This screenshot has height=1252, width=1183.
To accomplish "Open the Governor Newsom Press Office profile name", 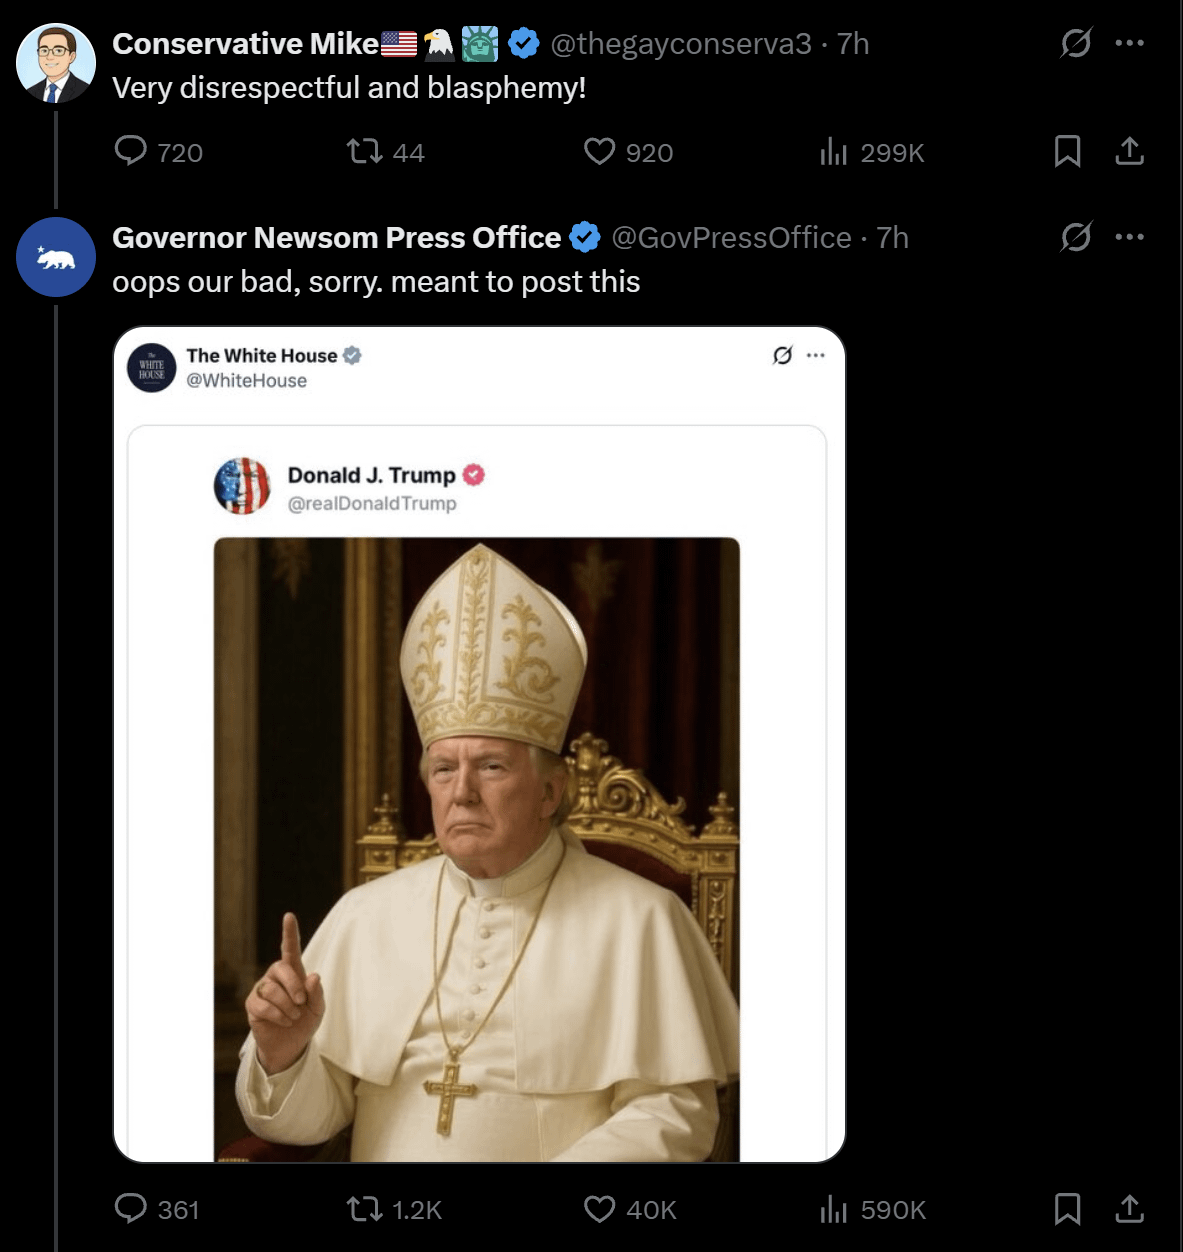I will (336, 238).
